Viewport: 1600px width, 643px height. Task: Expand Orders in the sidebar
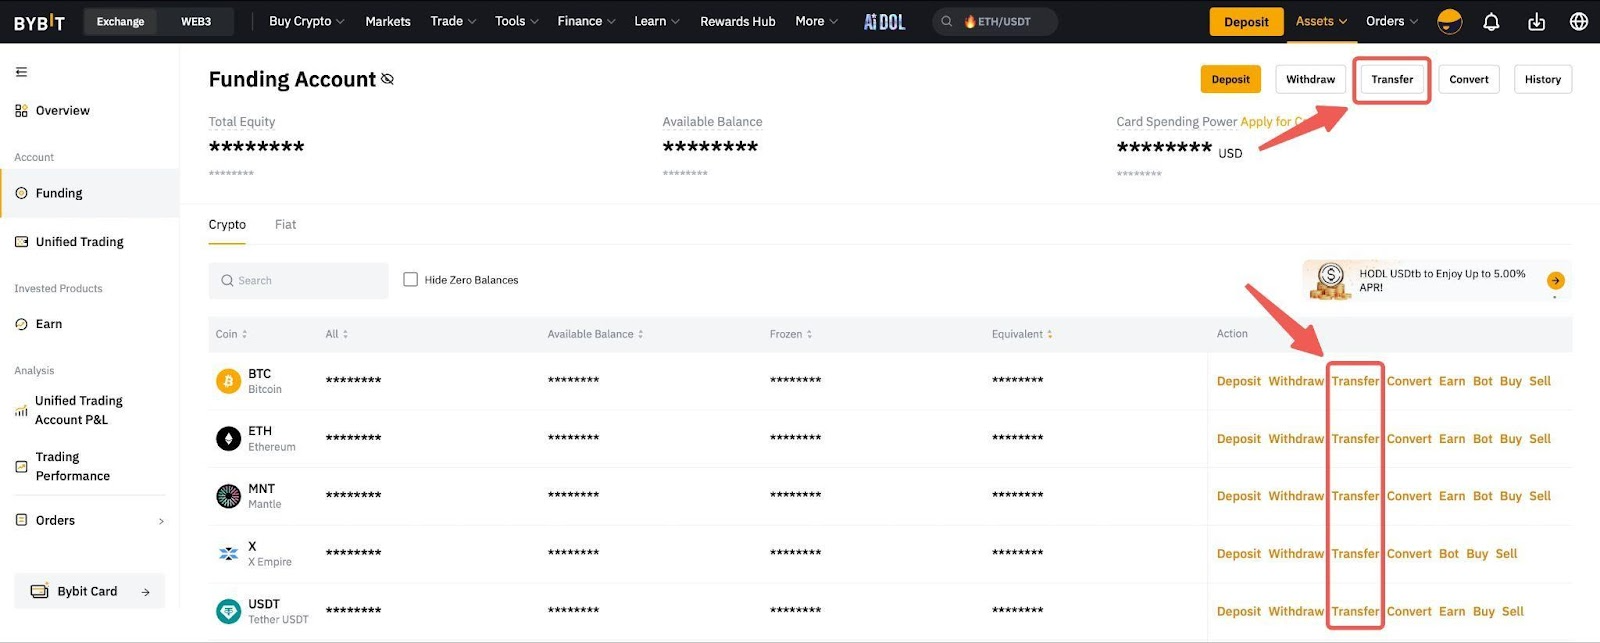tap(90, 521)
